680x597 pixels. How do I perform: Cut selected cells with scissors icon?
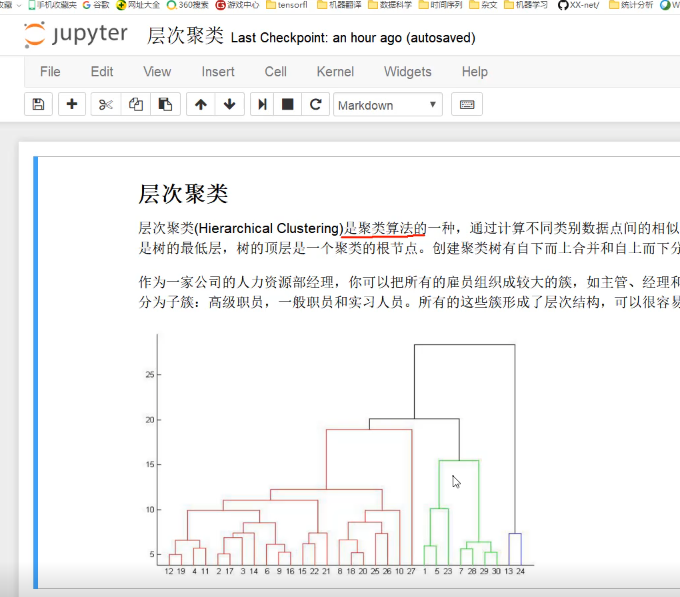click(106, 105)
